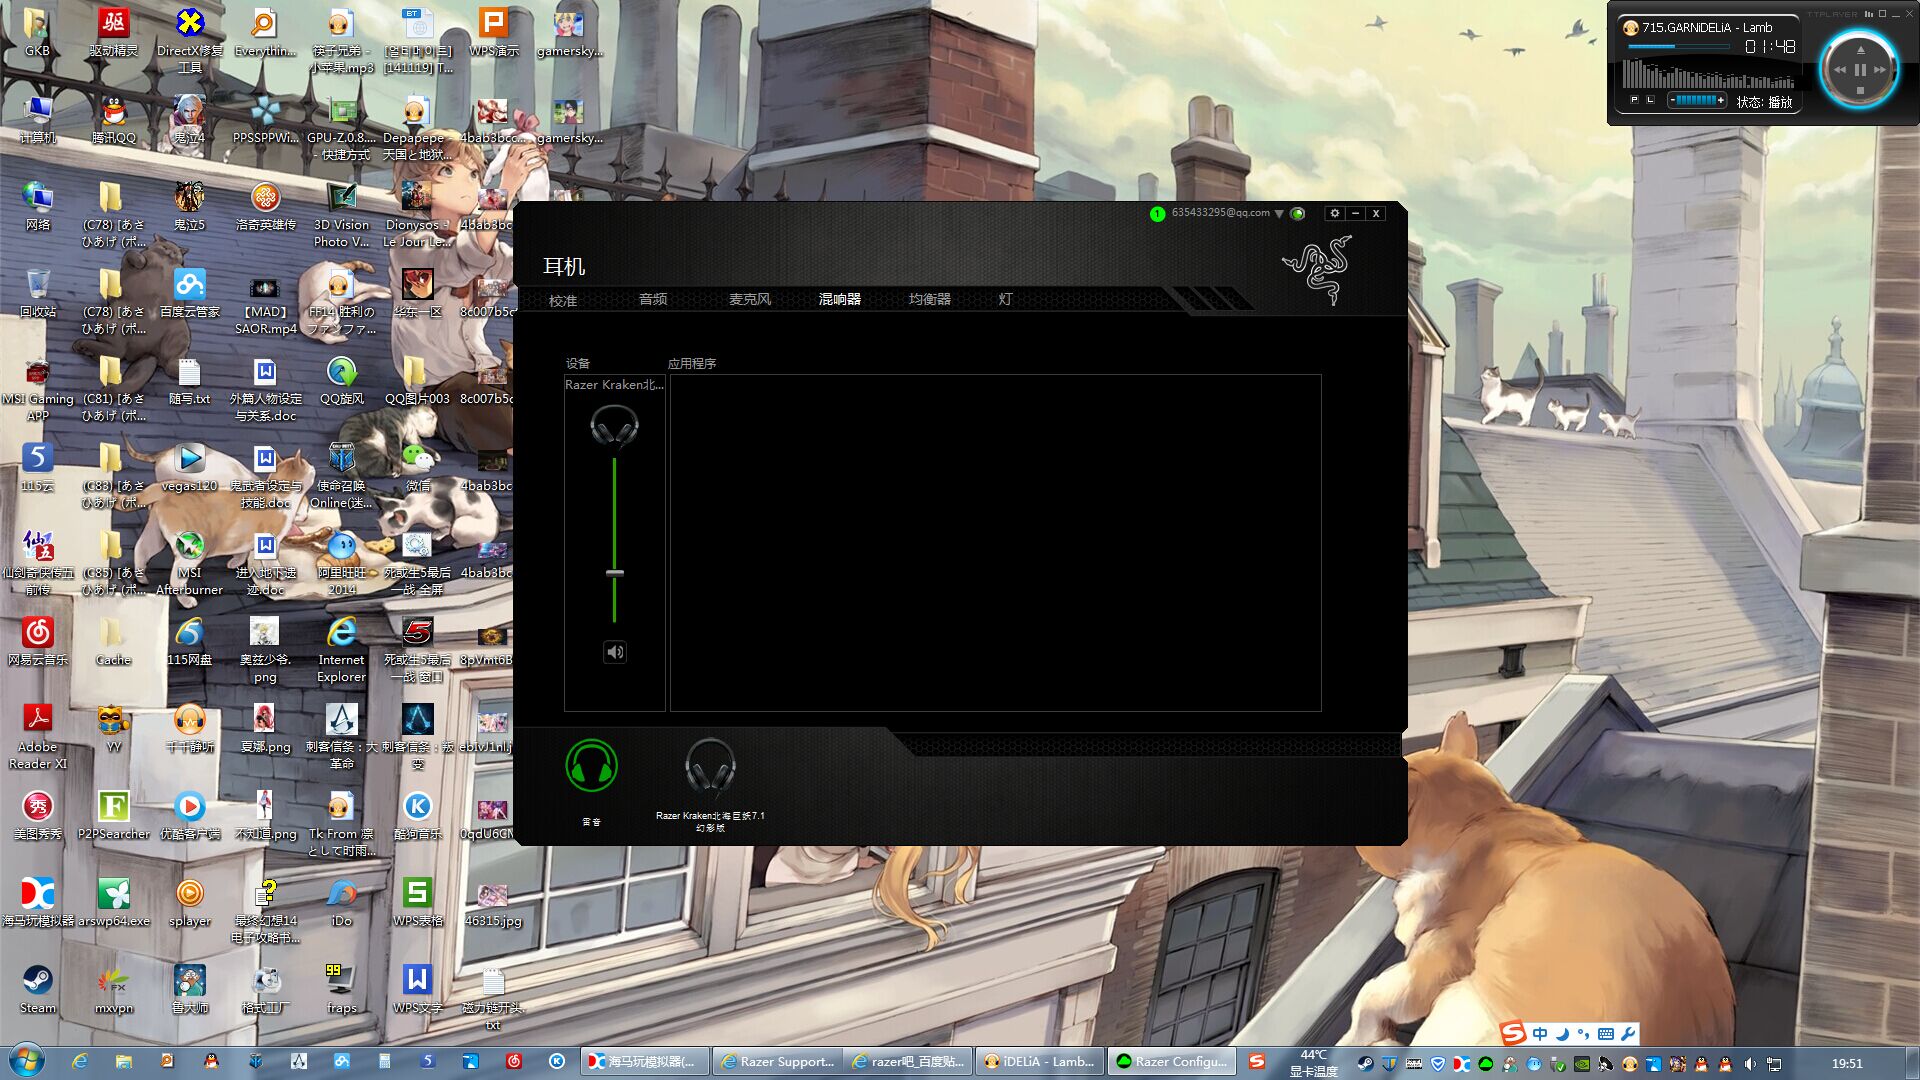
Task: Open Everything search desktop icon
Action: pos(265,31)
